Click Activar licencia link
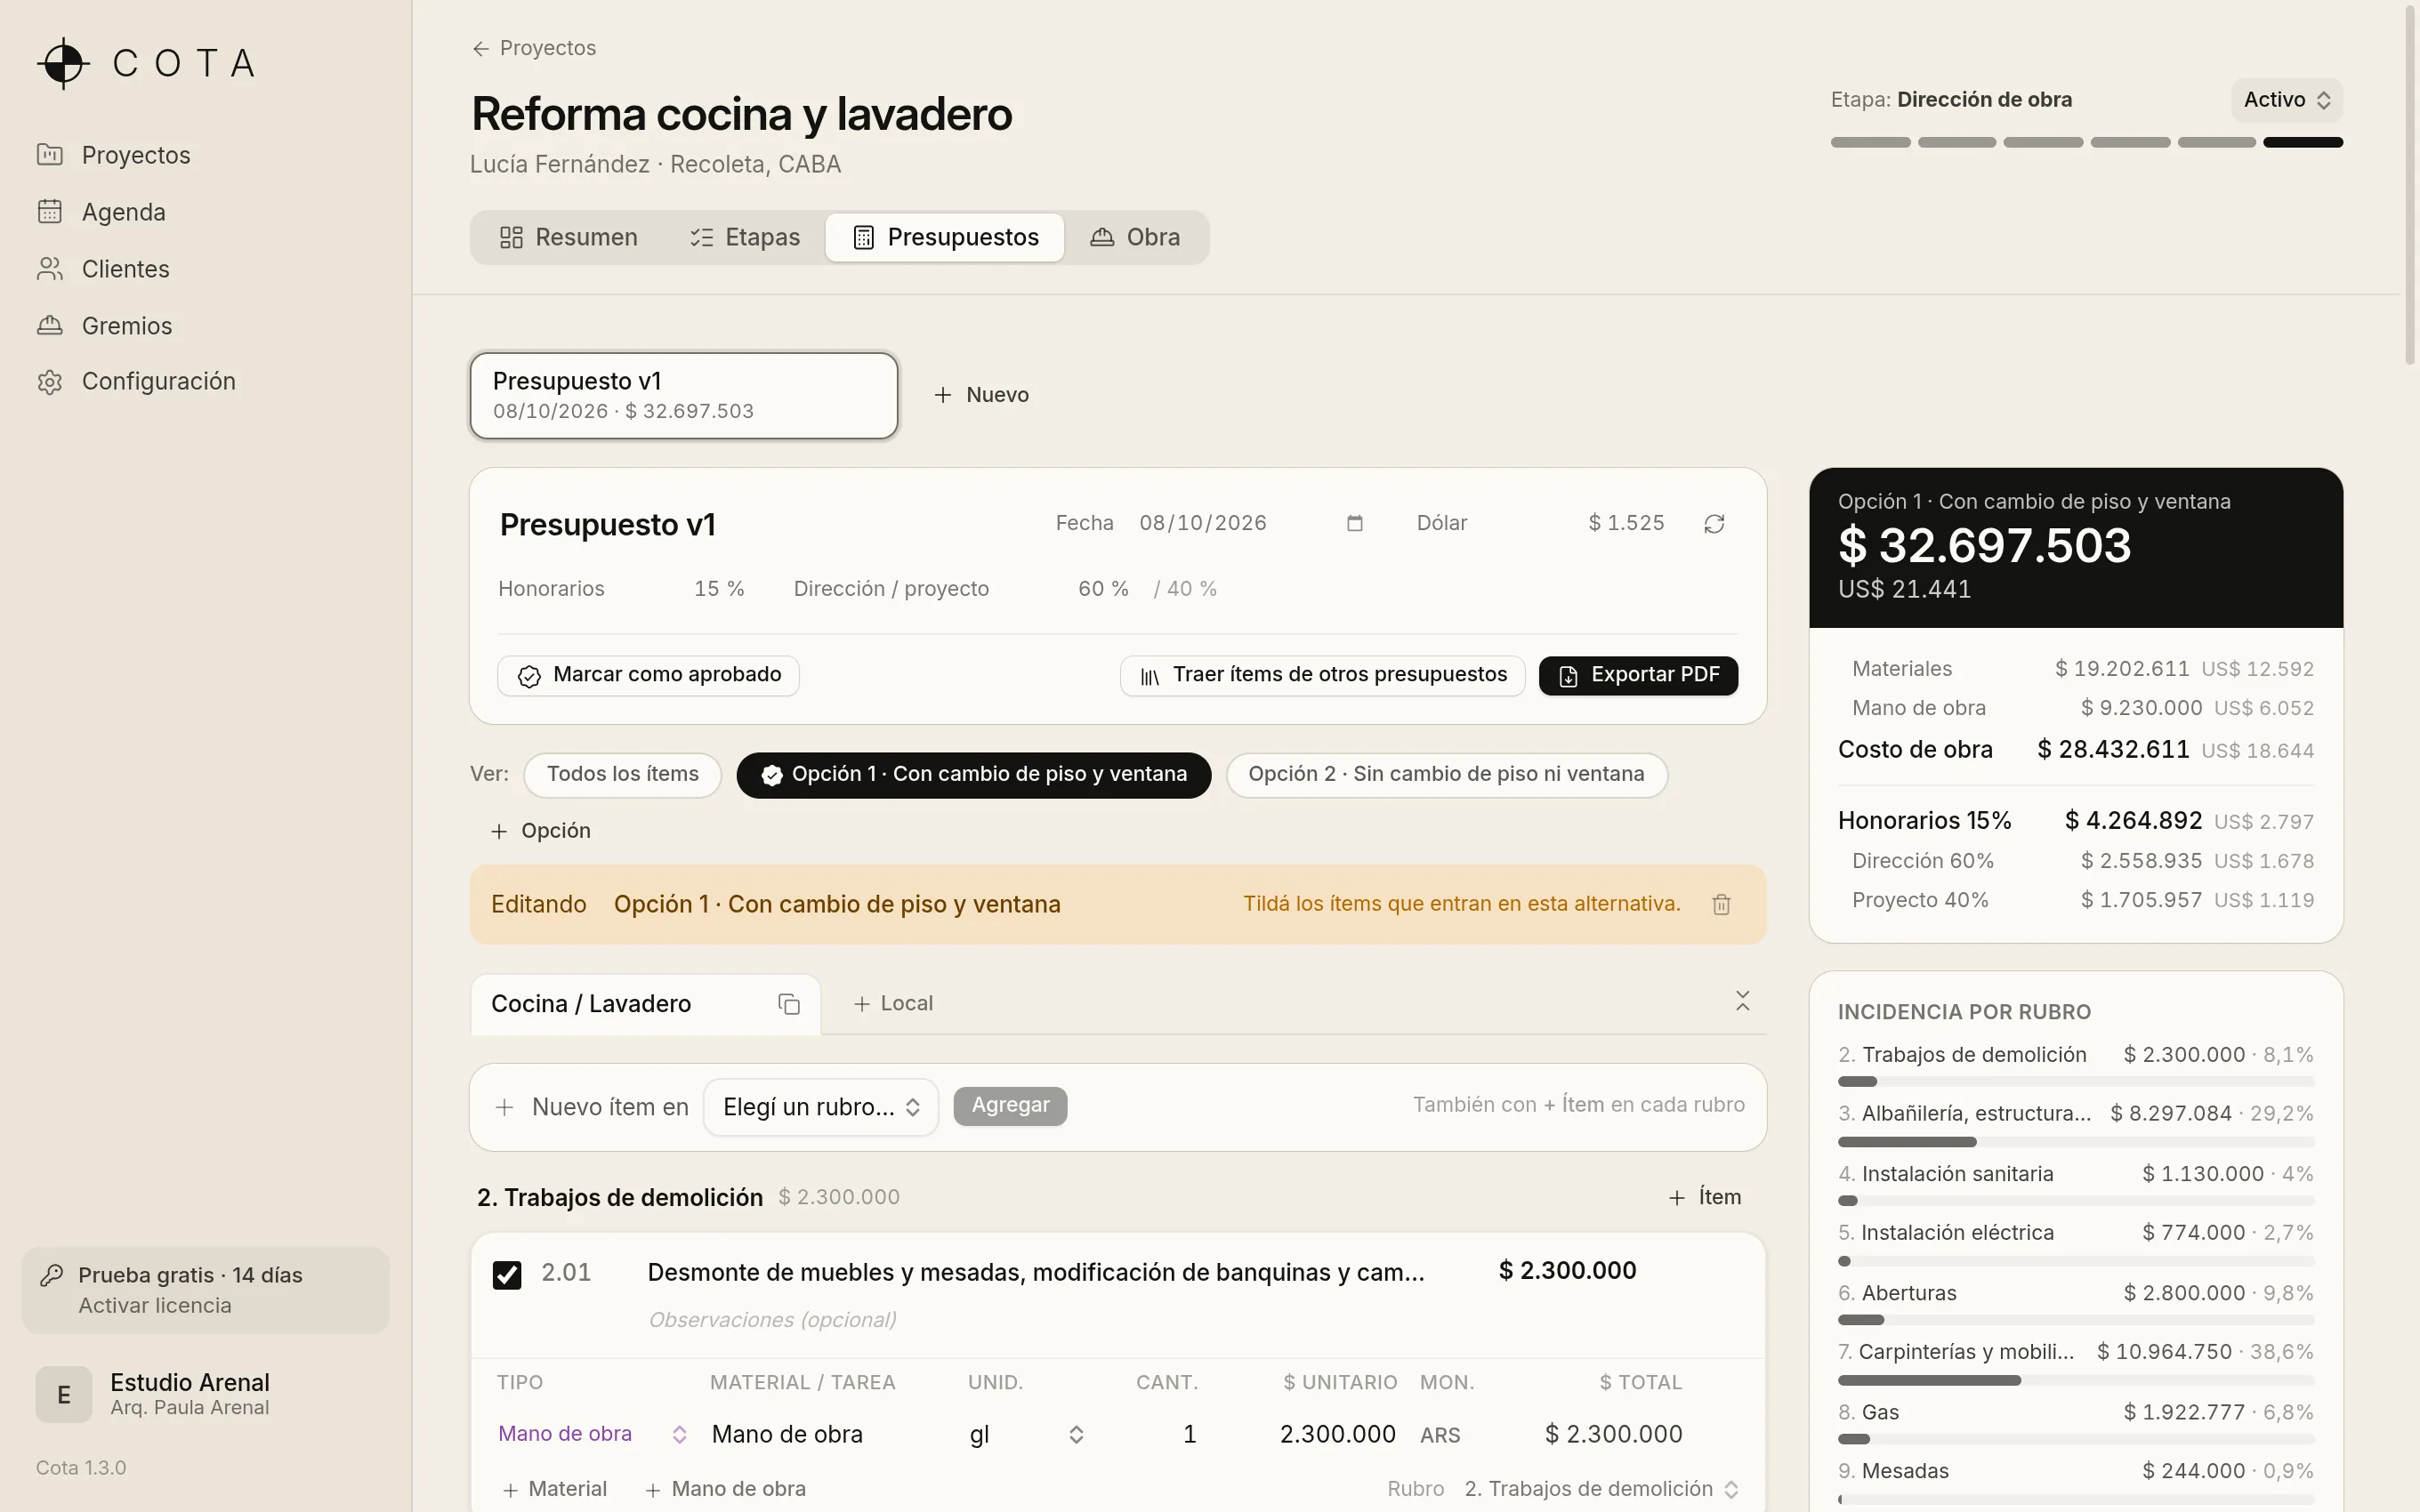Viewport: 2420px width, 1512px height. pyautogui.click(x=155, y=1305)
